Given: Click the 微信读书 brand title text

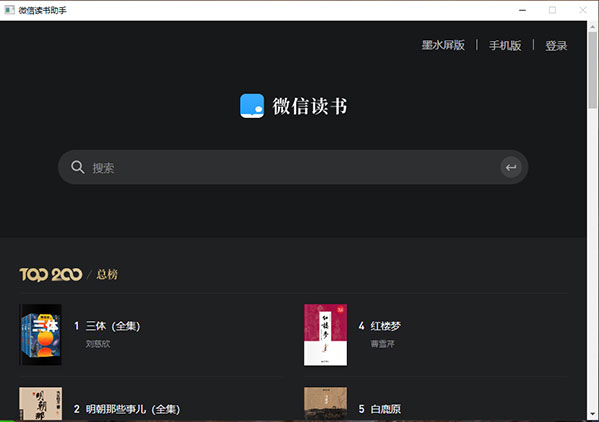Looking at the screenshot, I should 309,106.
